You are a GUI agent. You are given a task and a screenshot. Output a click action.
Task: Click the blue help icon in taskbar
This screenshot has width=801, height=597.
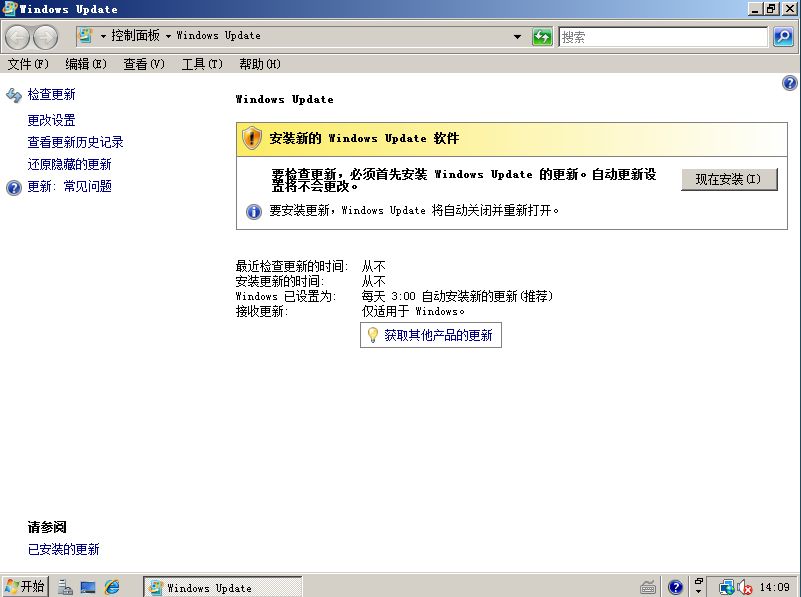[x=675, y=587]
